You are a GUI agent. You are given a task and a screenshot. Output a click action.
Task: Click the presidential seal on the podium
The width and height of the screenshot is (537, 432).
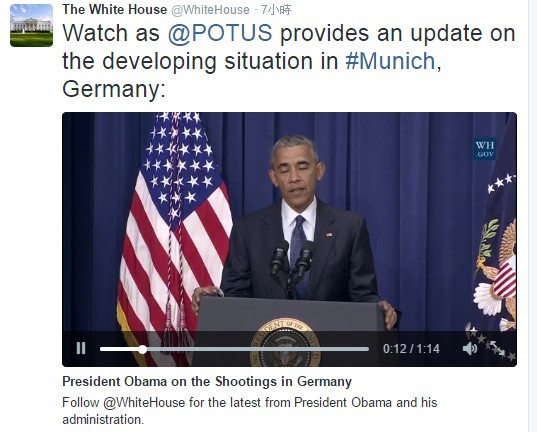[x=285, y=342]
